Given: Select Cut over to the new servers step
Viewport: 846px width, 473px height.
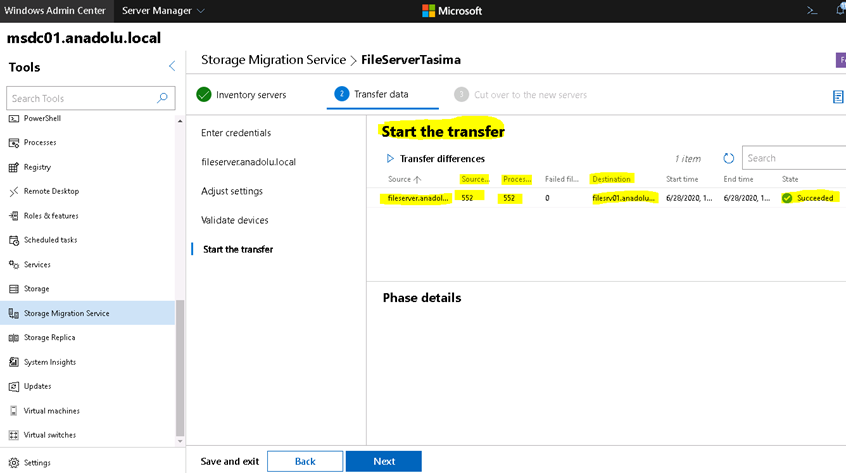Looking at the screenshot, I should 521,95.
